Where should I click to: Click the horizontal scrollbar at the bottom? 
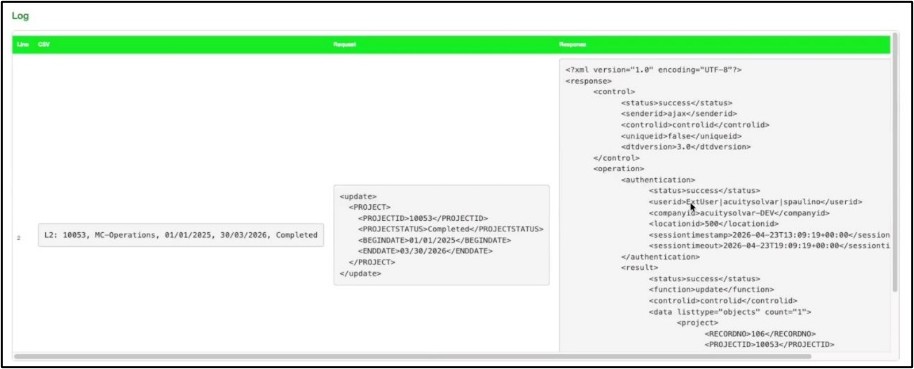[412, 356]
